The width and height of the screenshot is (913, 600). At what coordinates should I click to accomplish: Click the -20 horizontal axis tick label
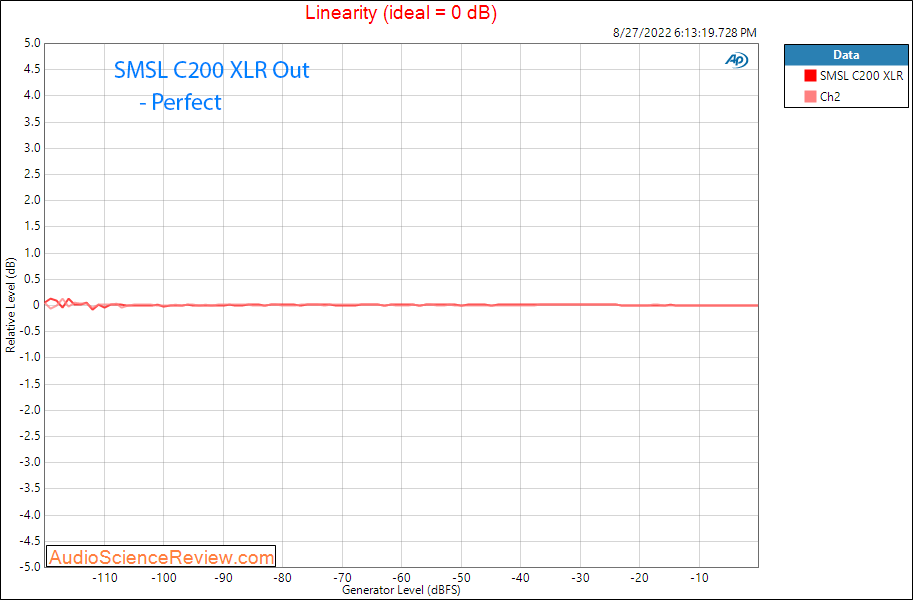(639, 578)
